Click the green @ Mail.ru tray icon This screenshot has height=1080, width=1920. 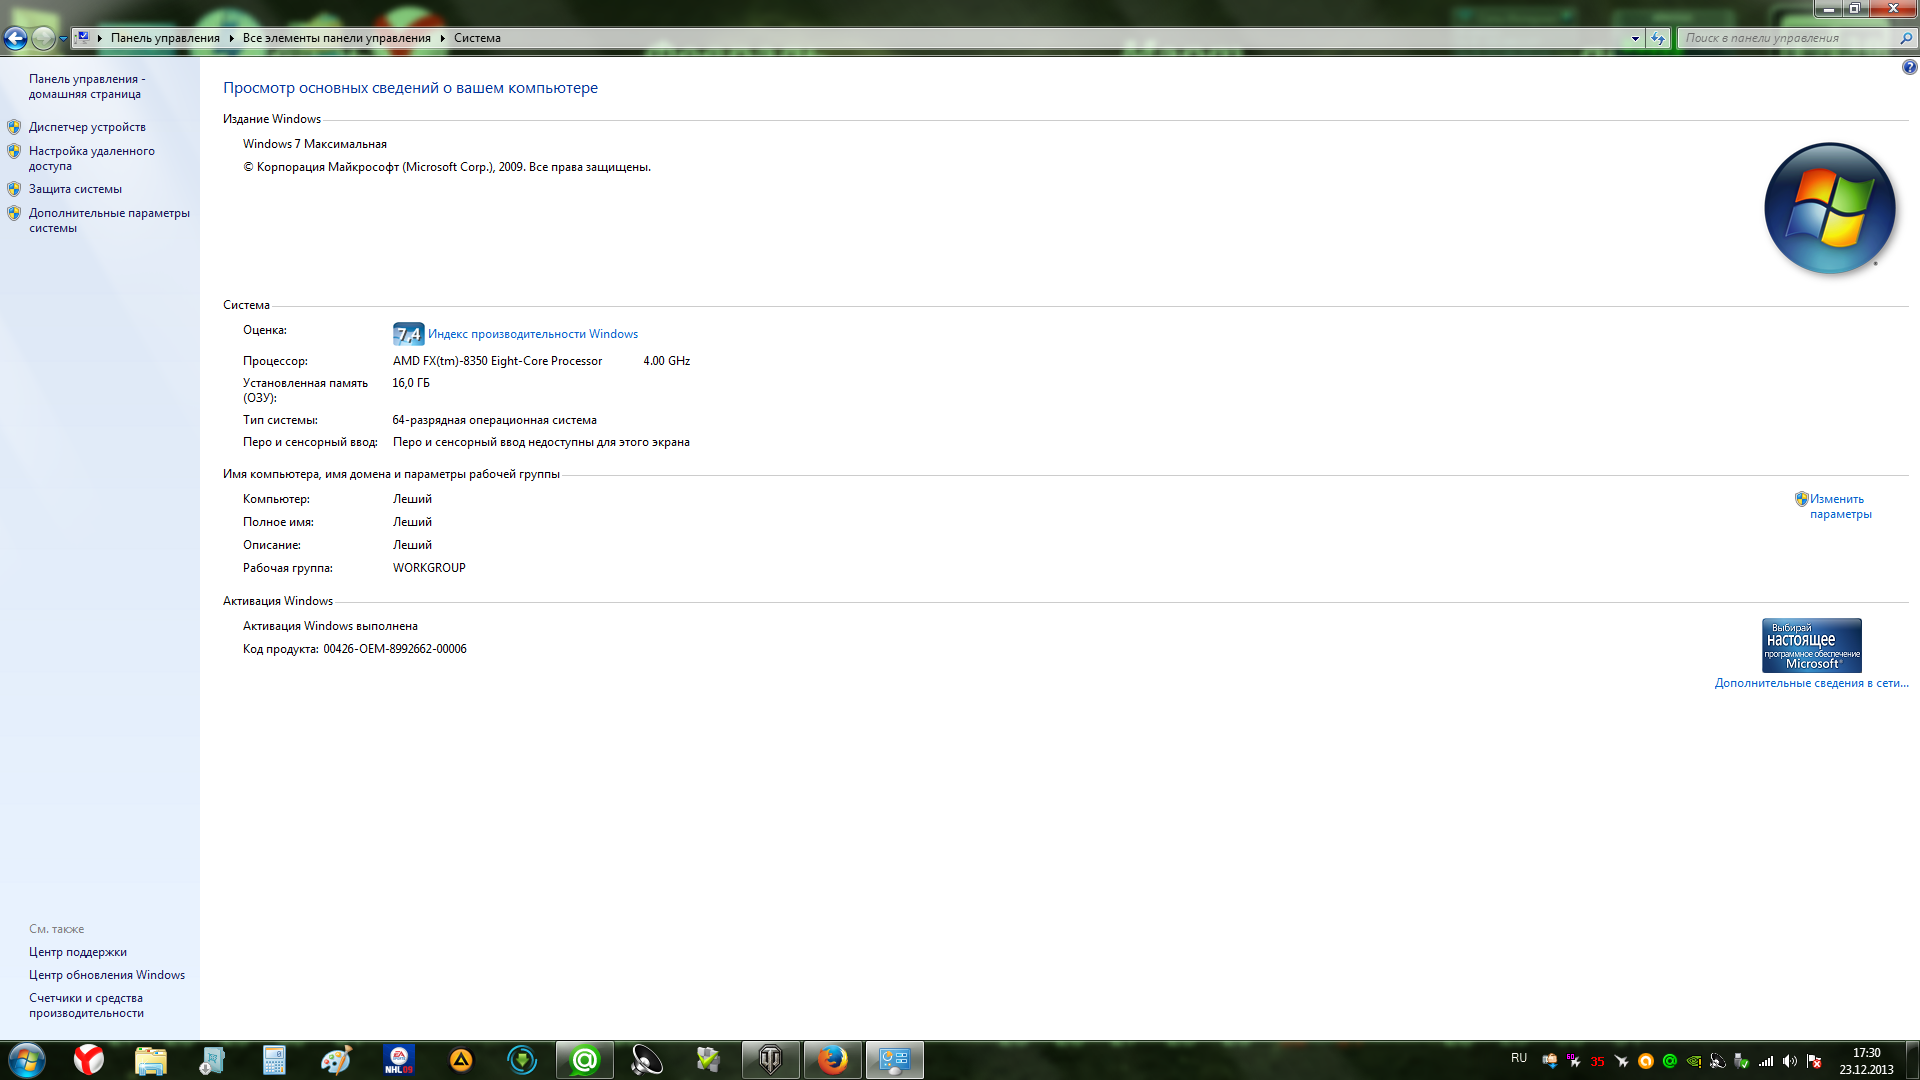1669,1061
